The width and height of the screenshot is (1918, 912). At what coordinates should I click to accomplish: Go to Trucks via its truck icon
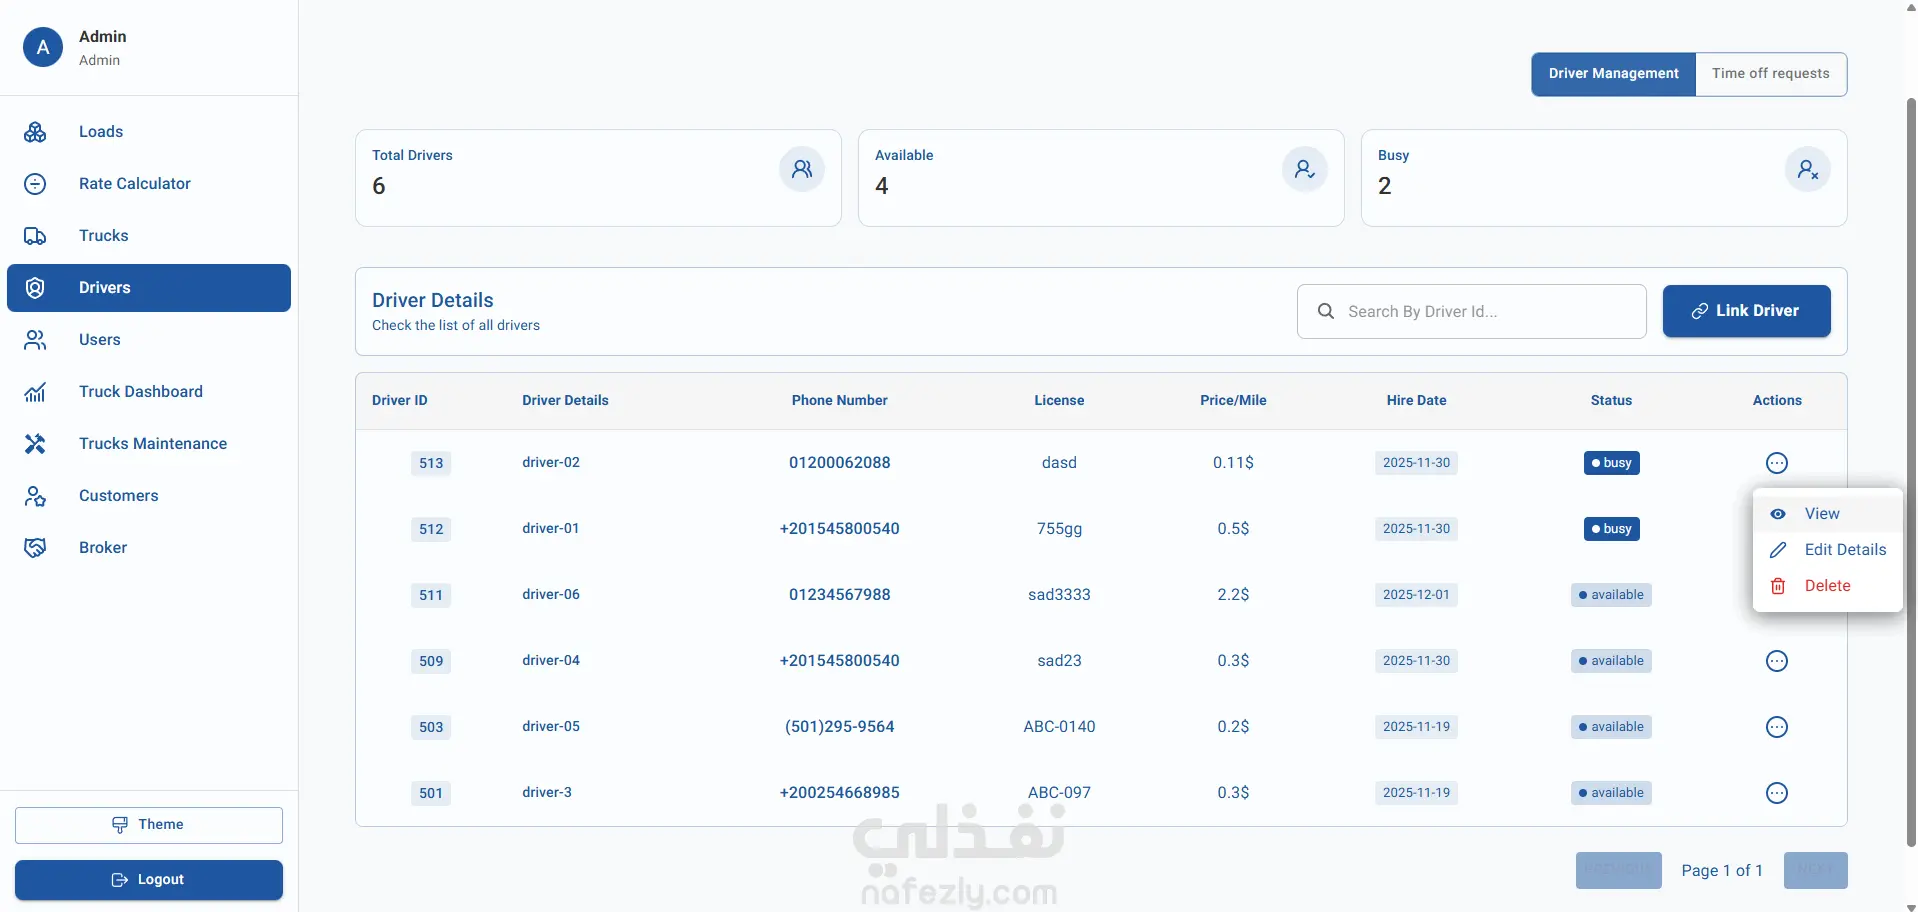[x=35, y=236]
